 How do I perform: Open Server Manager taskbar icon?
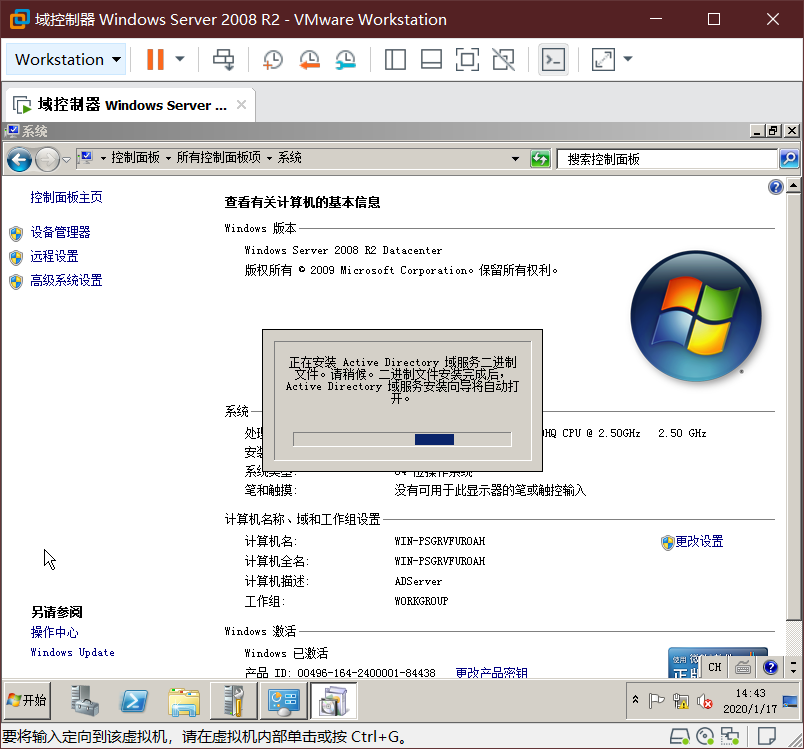tap(85, 700)
